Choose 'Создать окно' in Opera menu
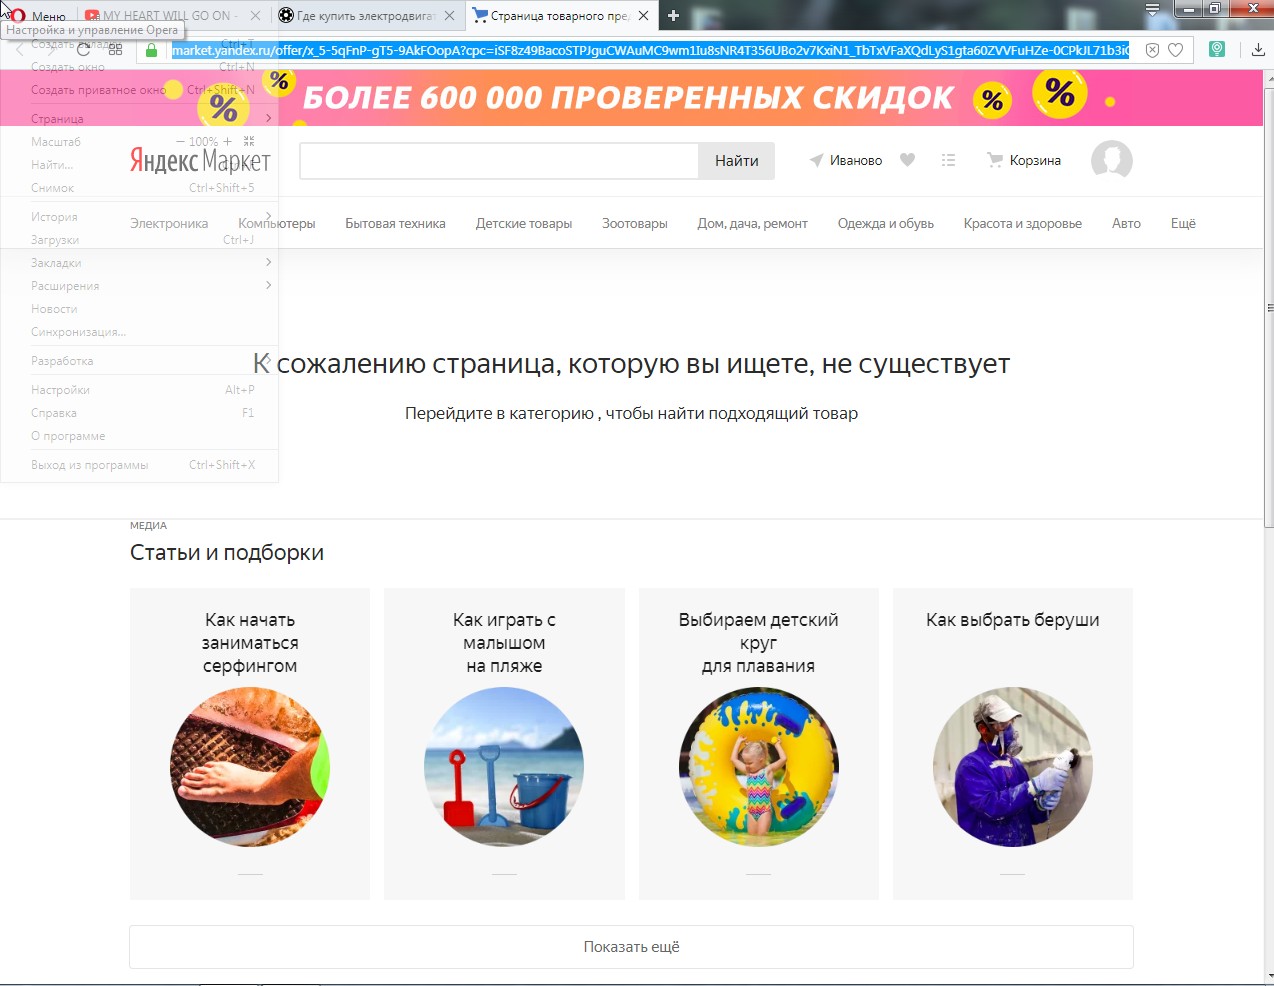Viewport: 1274px width, 986px height. point(139,67)
